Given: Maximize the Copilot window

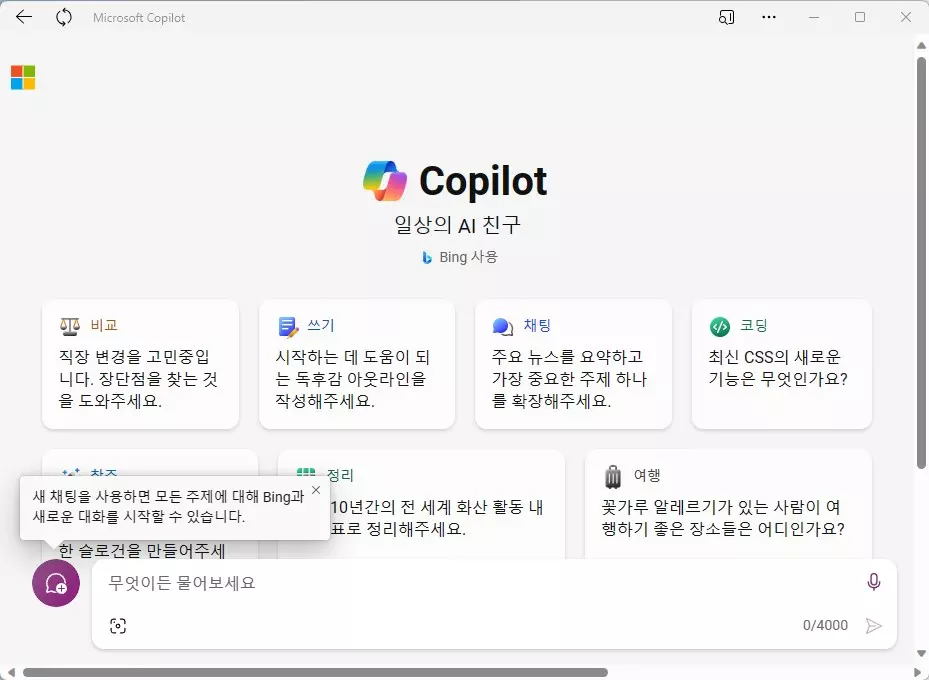Looking at the screenshot, I should pyautogui.click(x=860, y=17).
